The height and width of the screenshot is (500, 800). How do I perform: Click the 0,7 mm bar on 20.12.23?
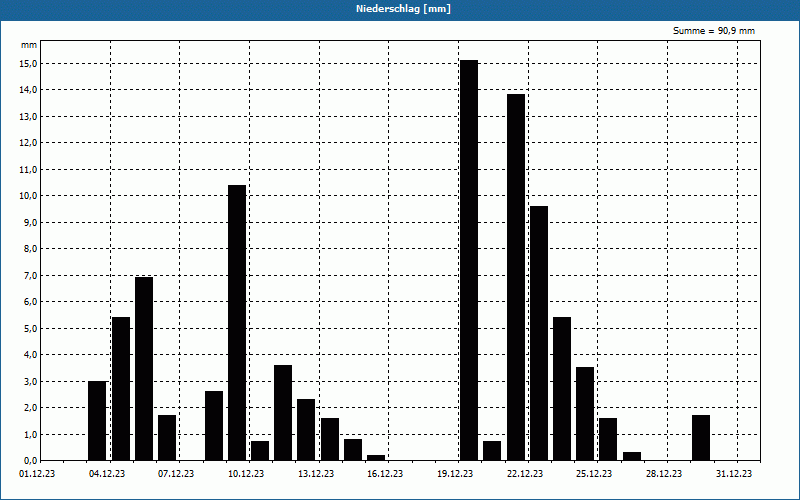click(492, 451)
